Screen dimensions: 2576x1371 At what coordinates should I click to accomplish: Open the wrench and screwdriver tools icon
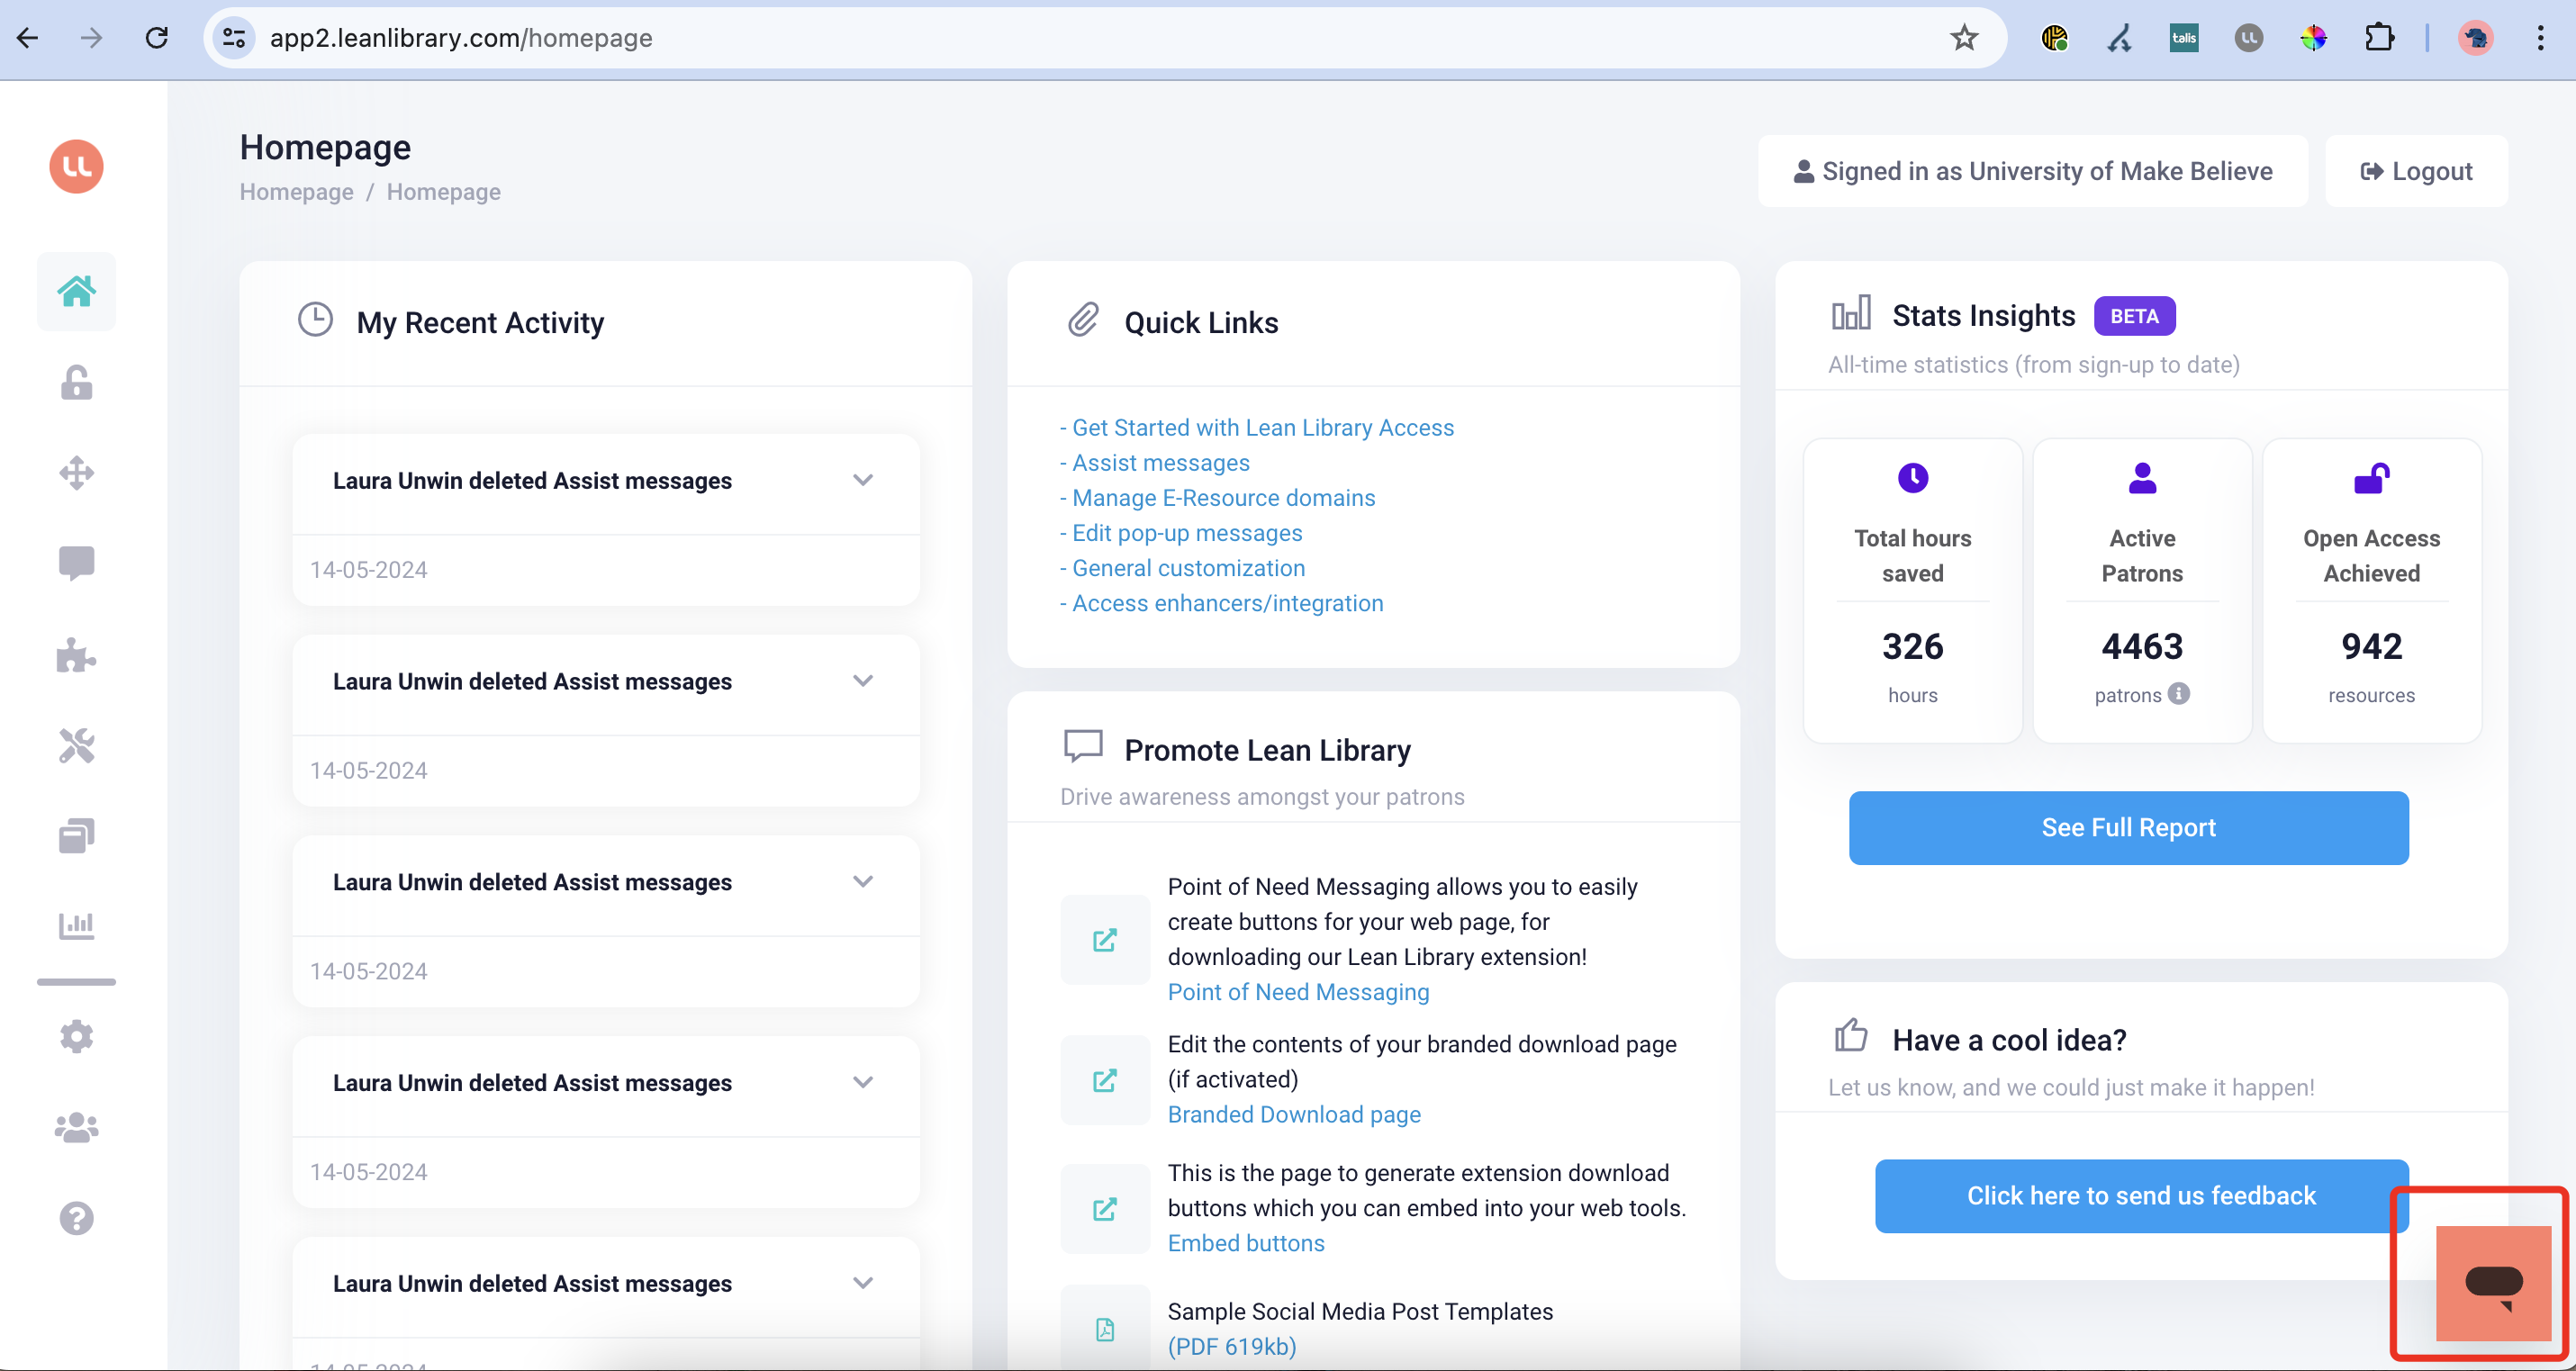point(76,746)
